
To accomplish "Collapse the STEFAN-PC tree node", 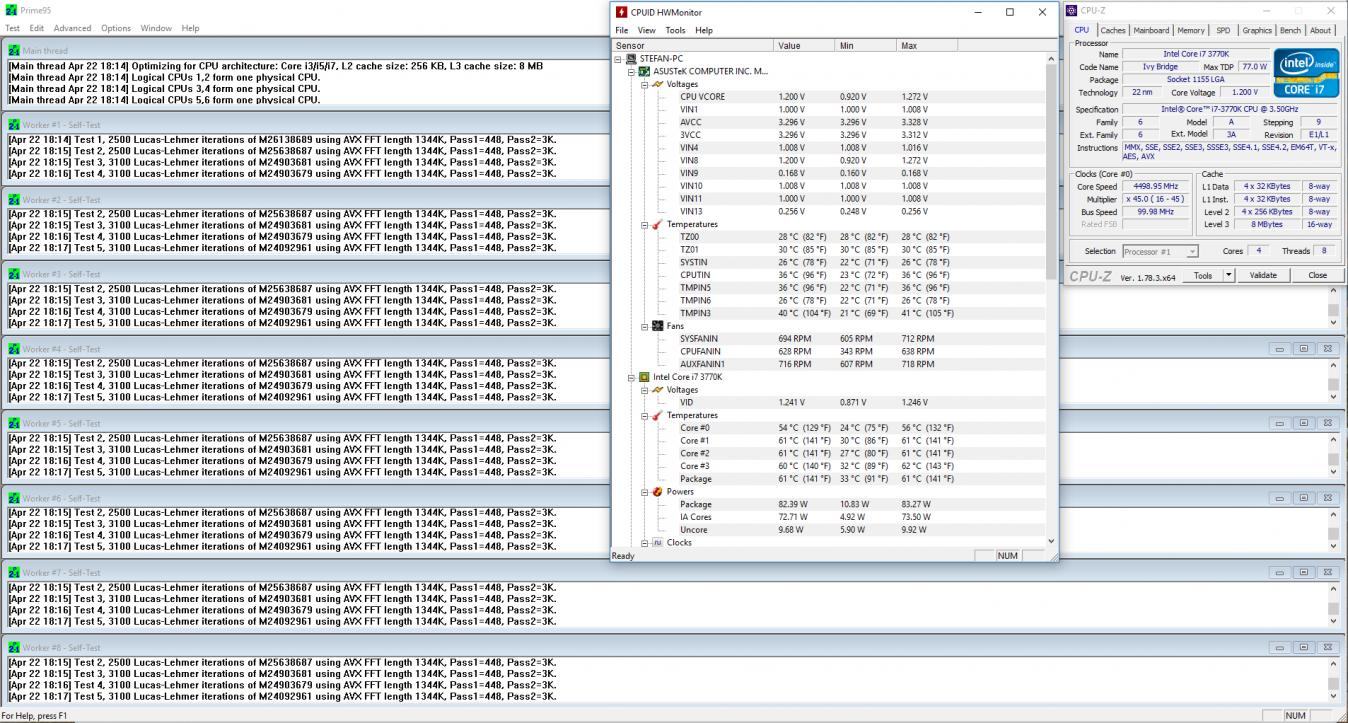I will (619, 59).
